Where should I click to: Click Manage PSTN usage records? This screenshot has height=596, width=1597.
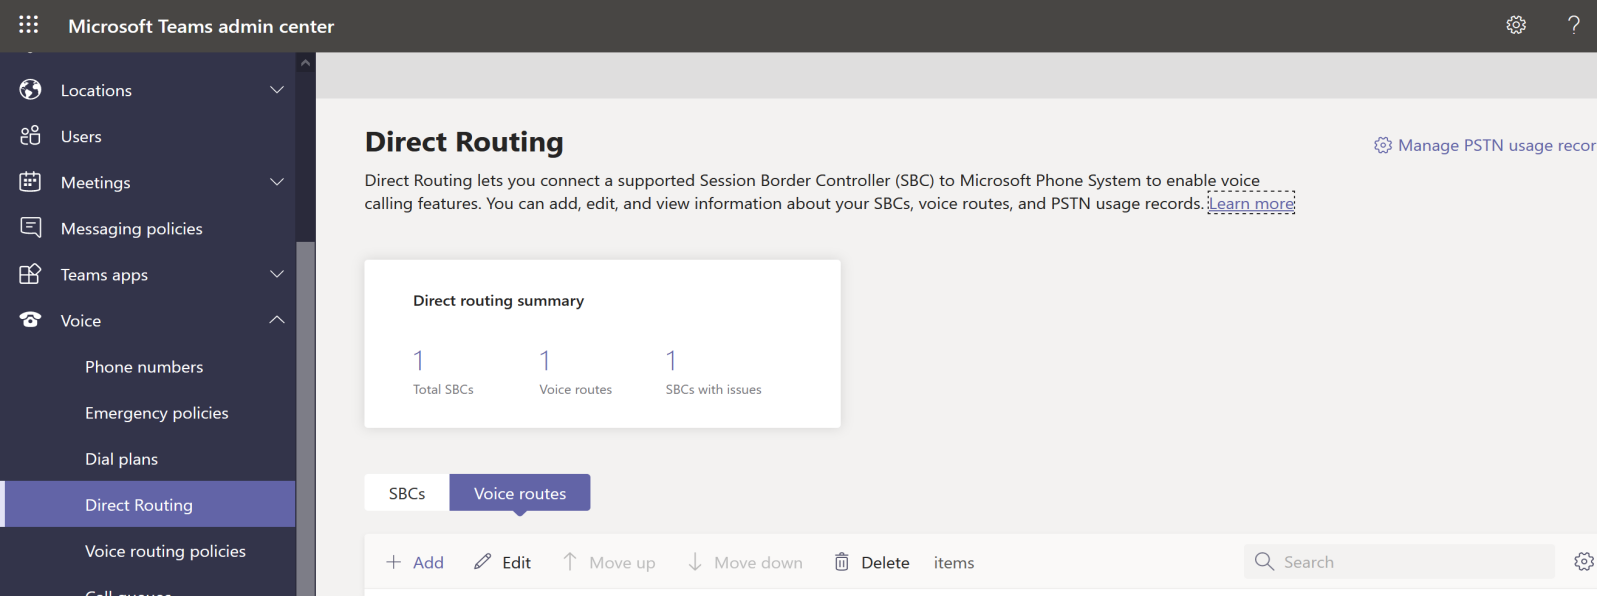point(1486,146)
